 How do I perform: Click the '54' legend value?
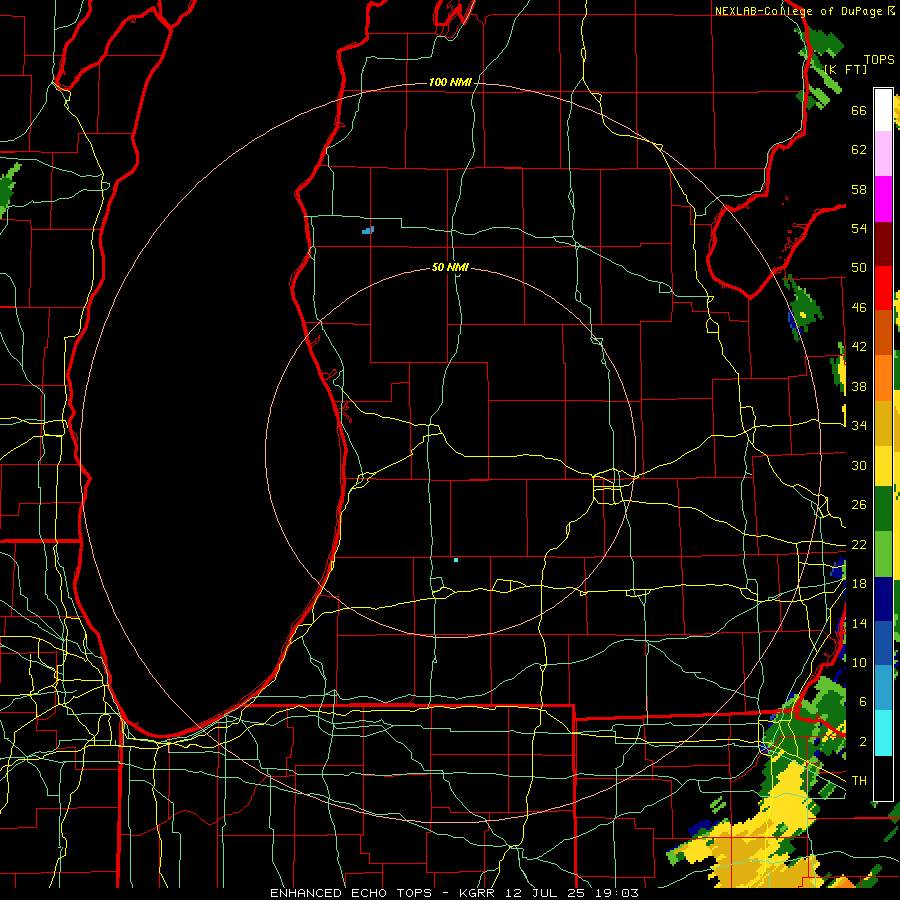(859, 228)
